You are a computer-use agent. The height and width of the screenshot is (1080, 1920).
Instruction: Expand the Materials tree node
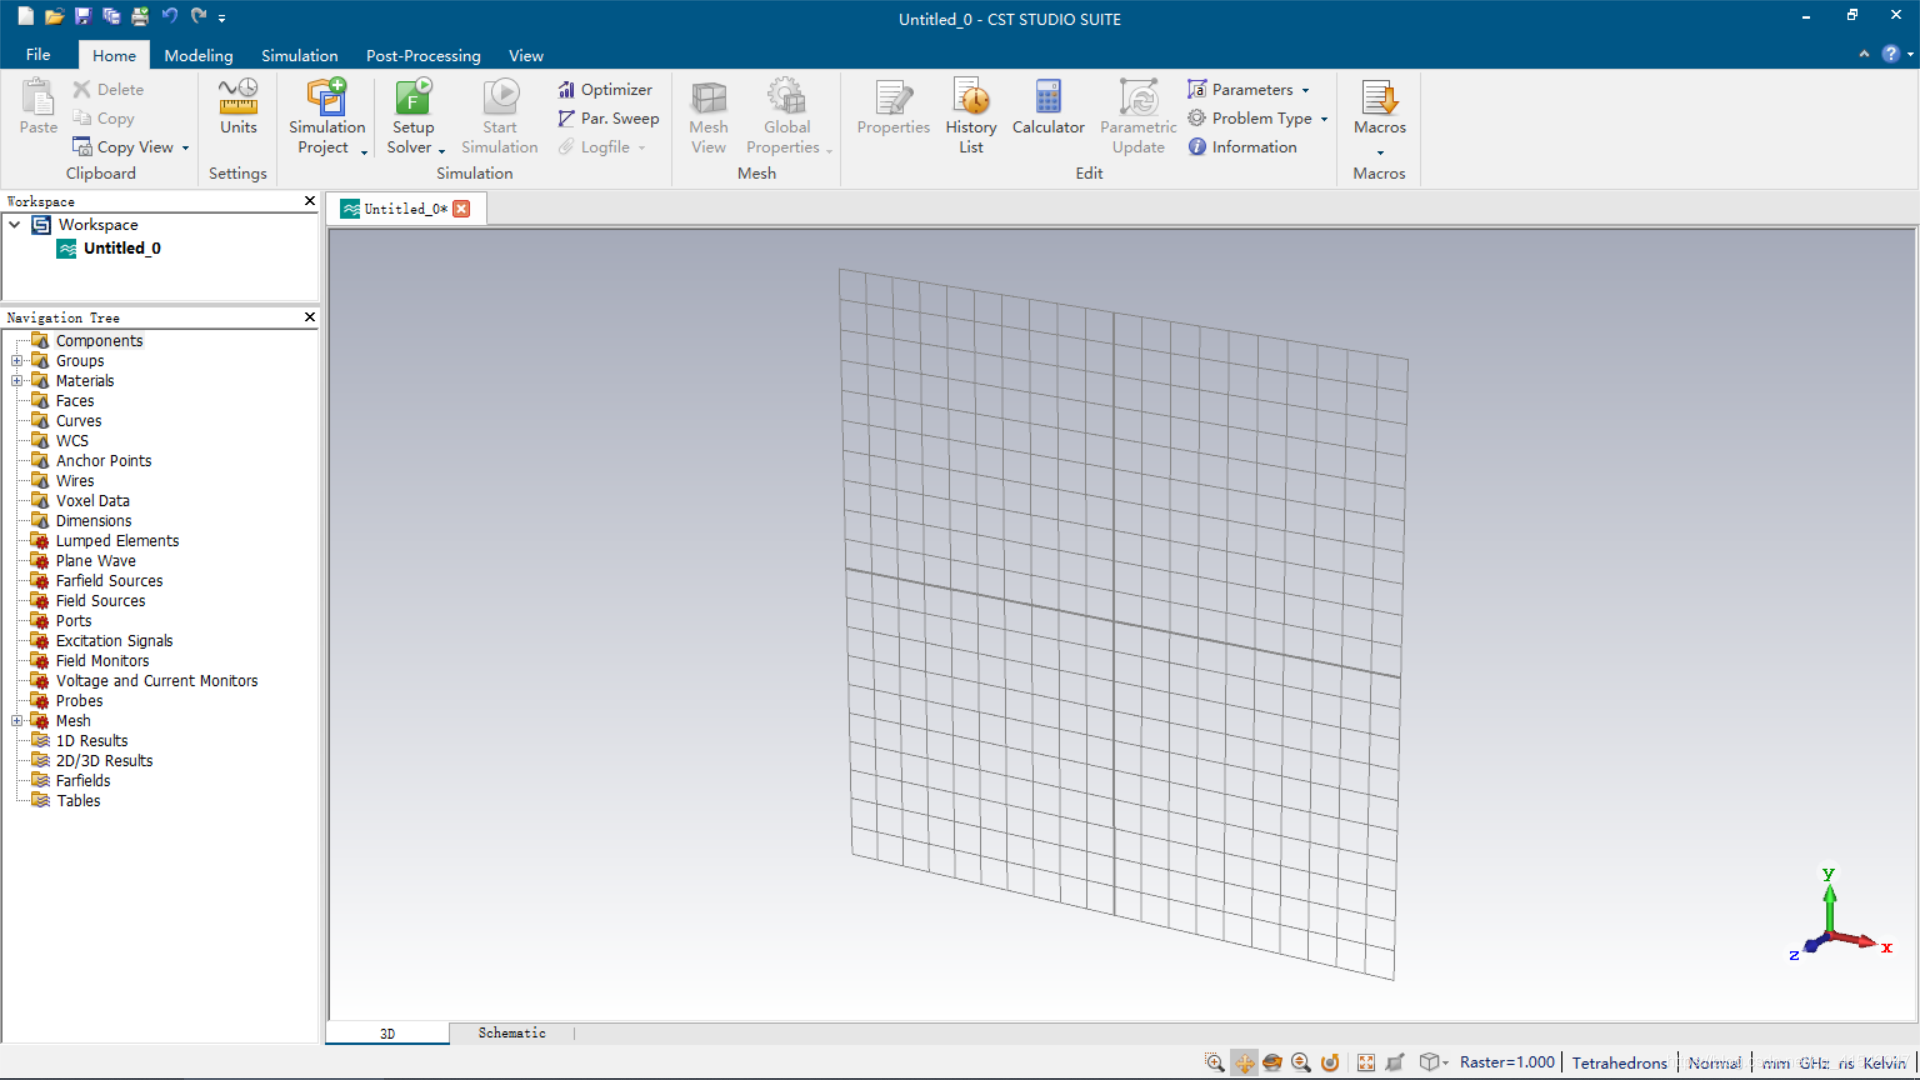[16, 381]
